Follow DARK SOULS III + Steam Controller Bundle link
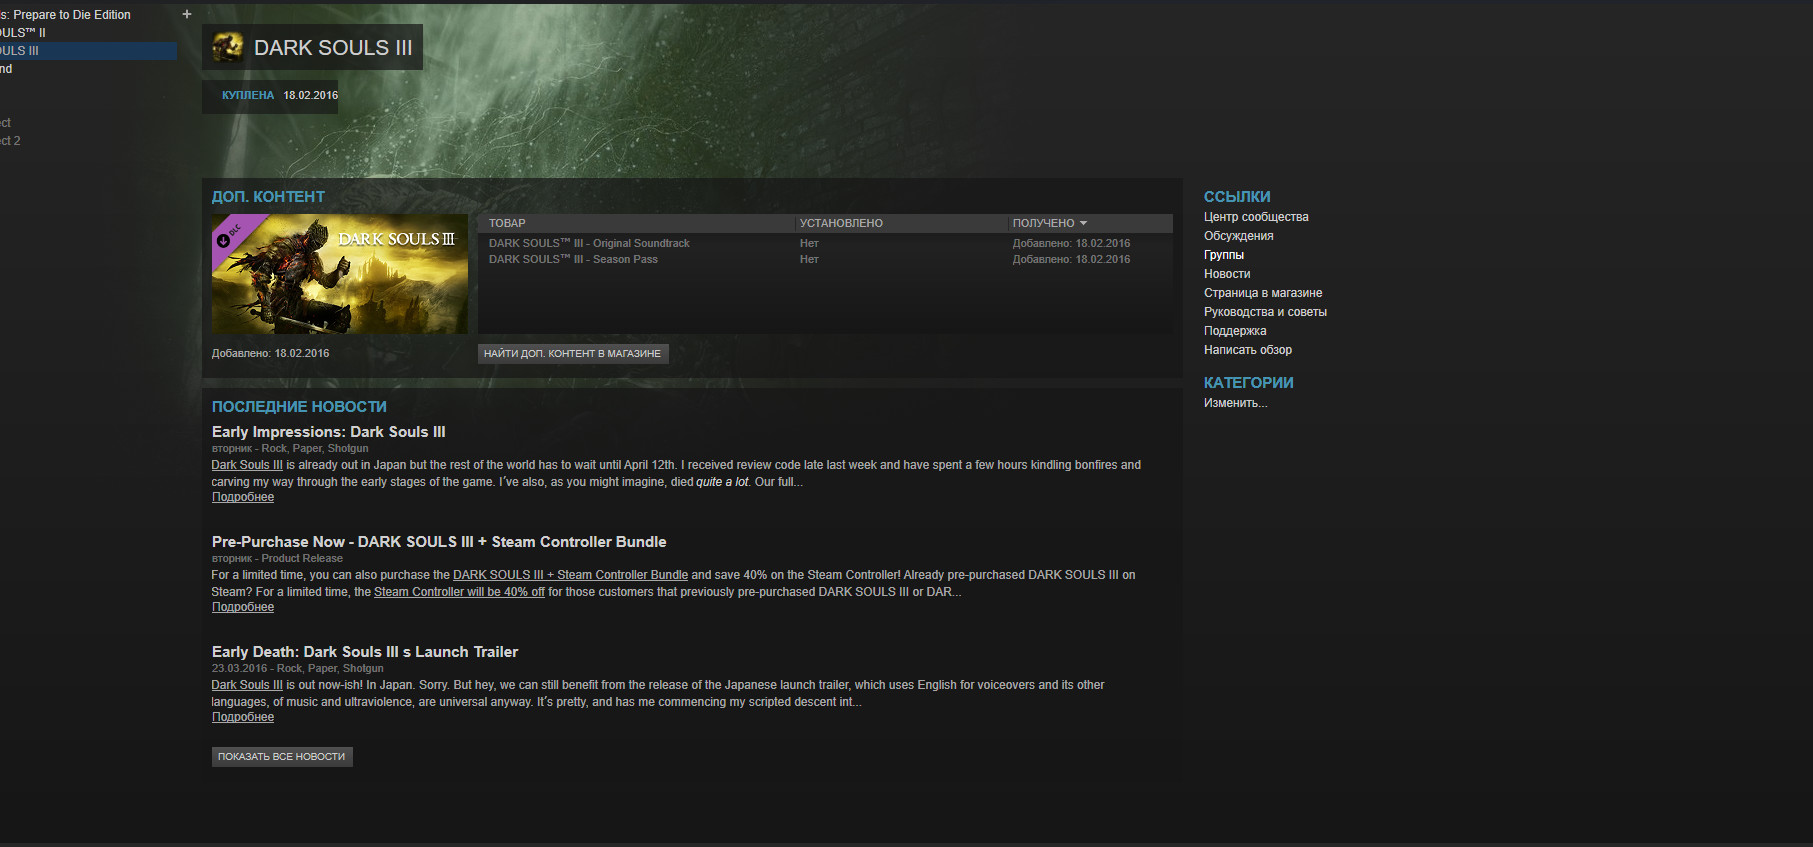The height and width of the screenshot is (847, 1813). click(x=570, y=575)
